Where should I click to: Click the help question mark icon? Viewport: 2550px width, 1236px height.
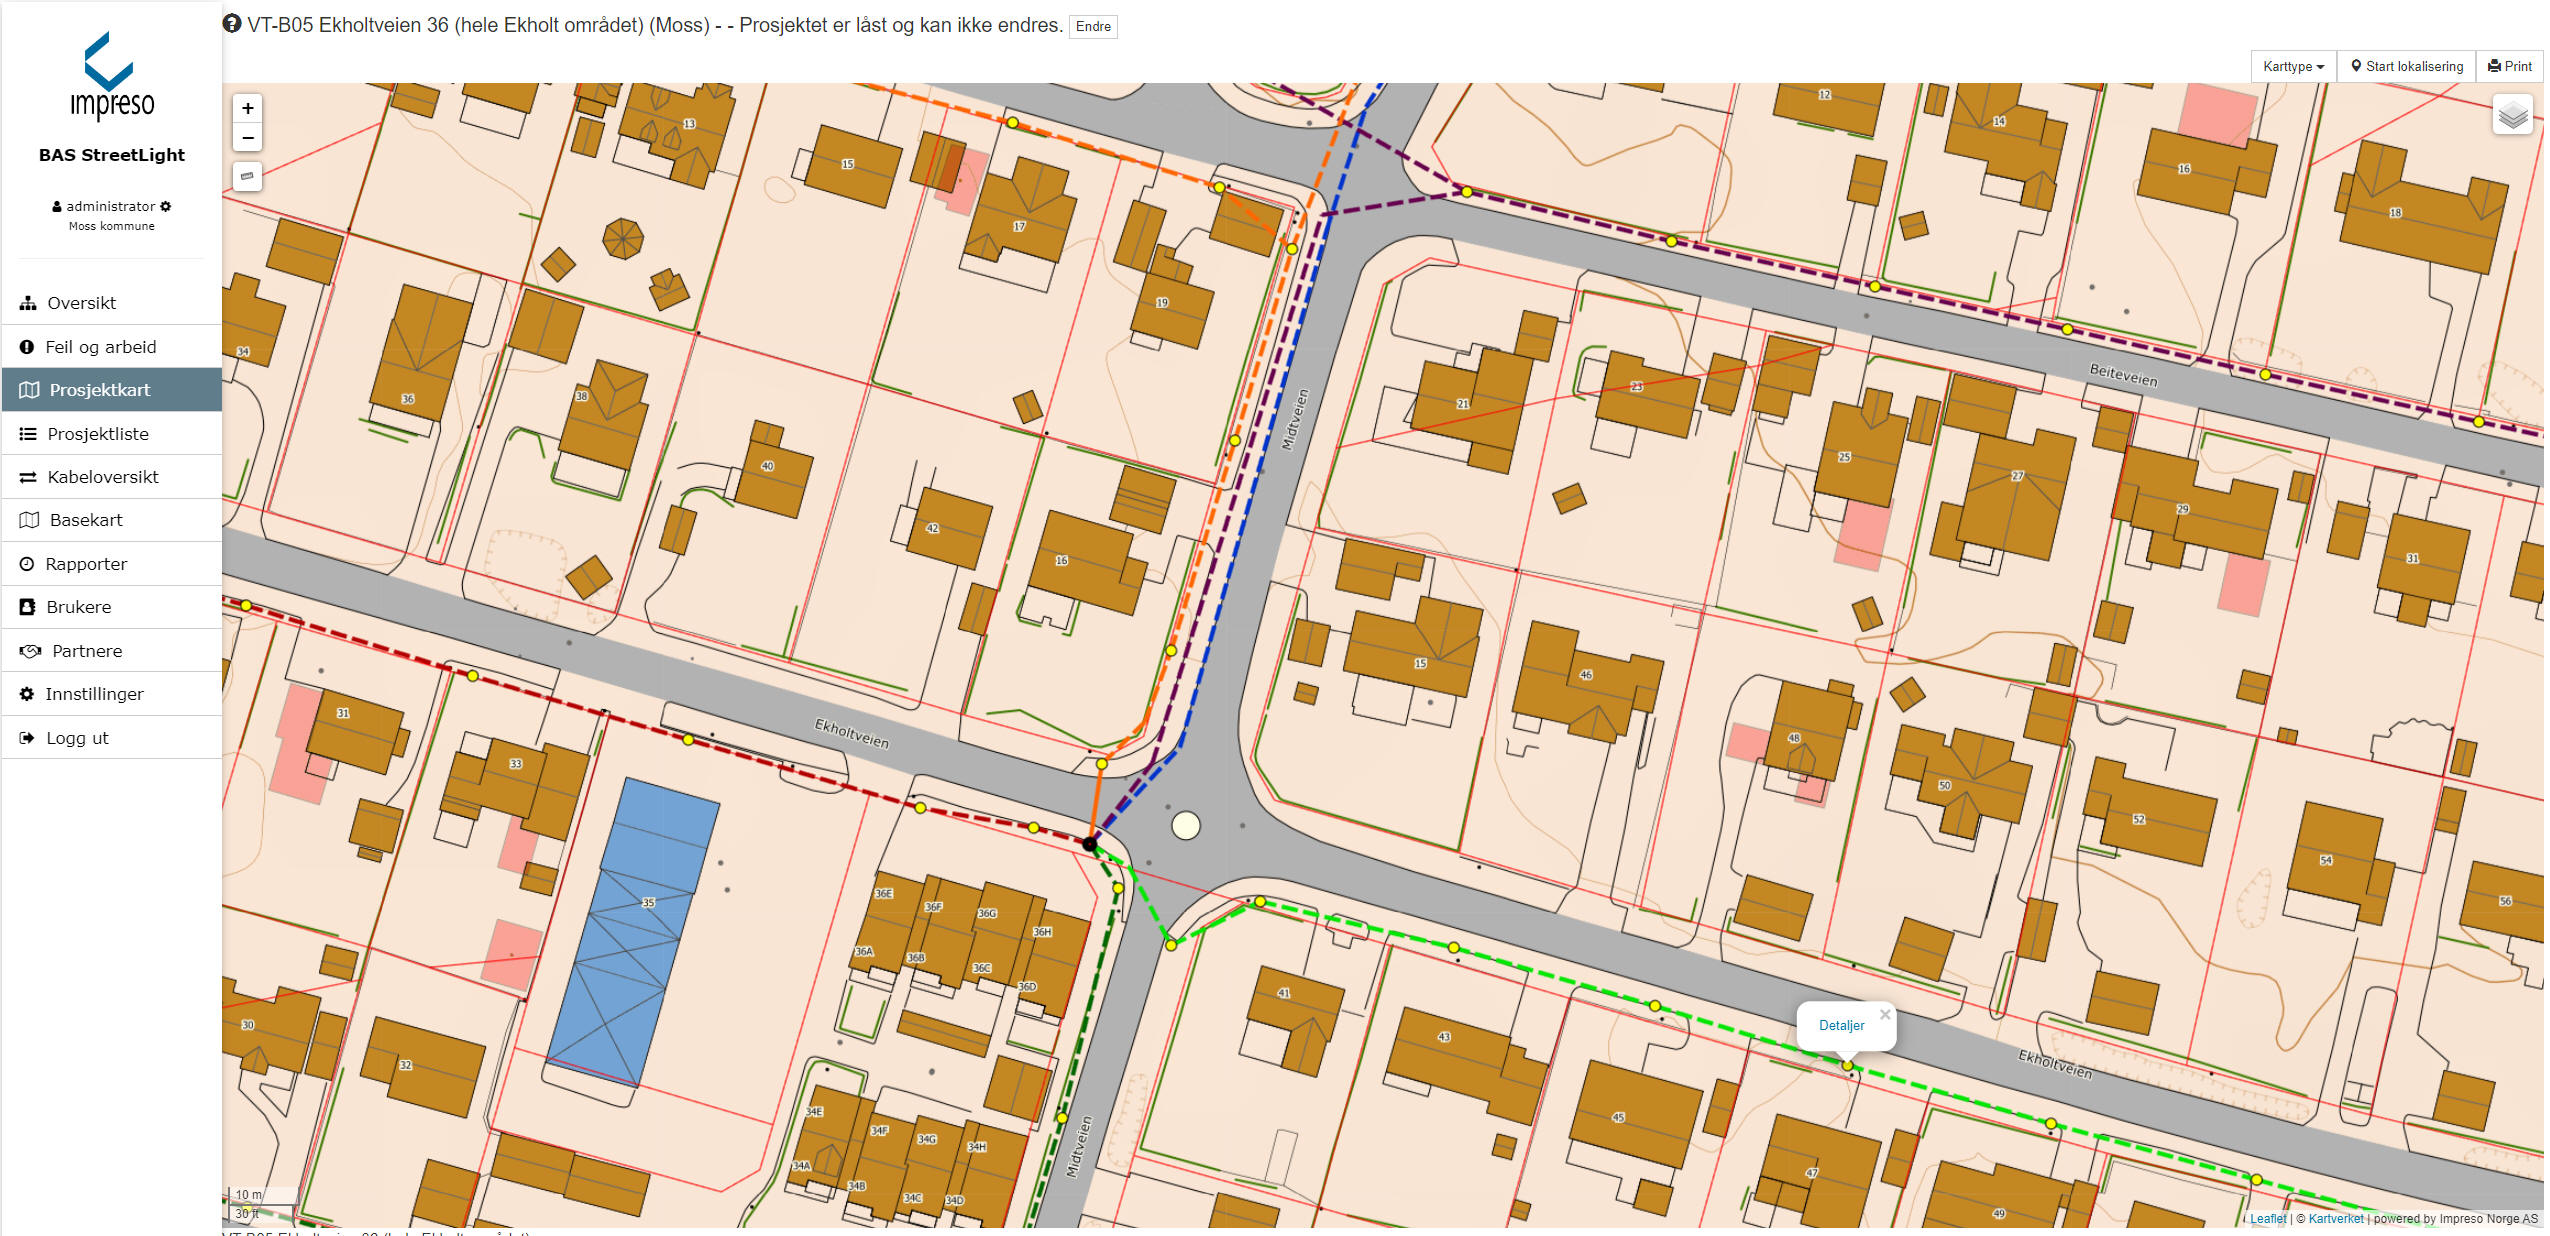point(232,24)
